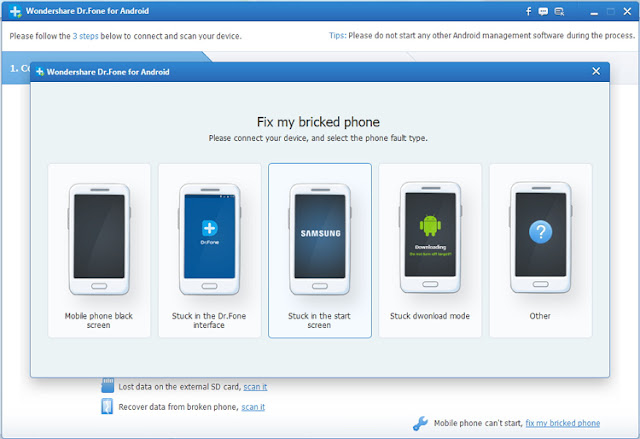Click scan it link for broken phone
The width and height of the screenshot is (640, 439).
point(253,407)
